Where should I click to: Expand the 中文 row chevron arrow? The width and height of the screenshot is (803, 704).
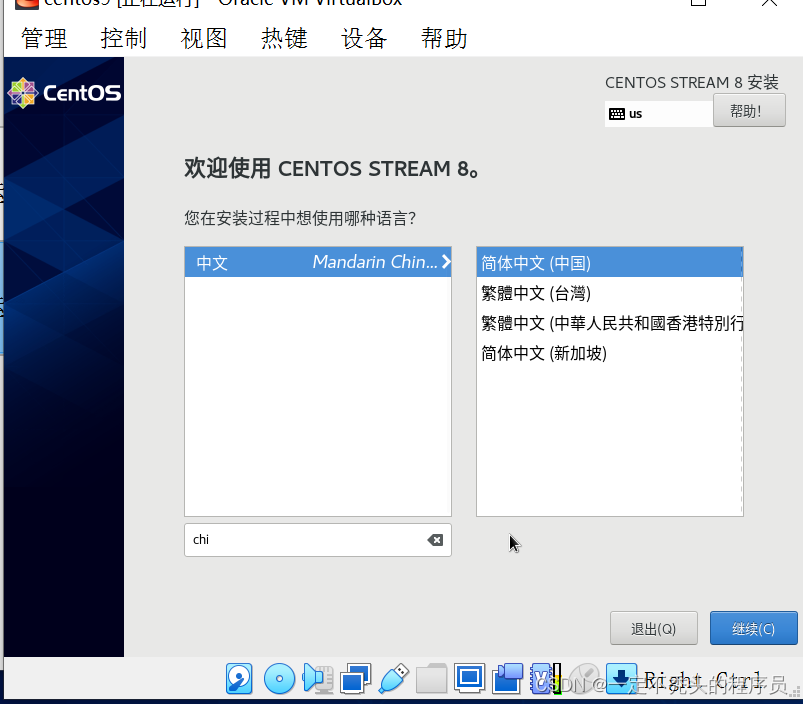[x=446, y=262]
